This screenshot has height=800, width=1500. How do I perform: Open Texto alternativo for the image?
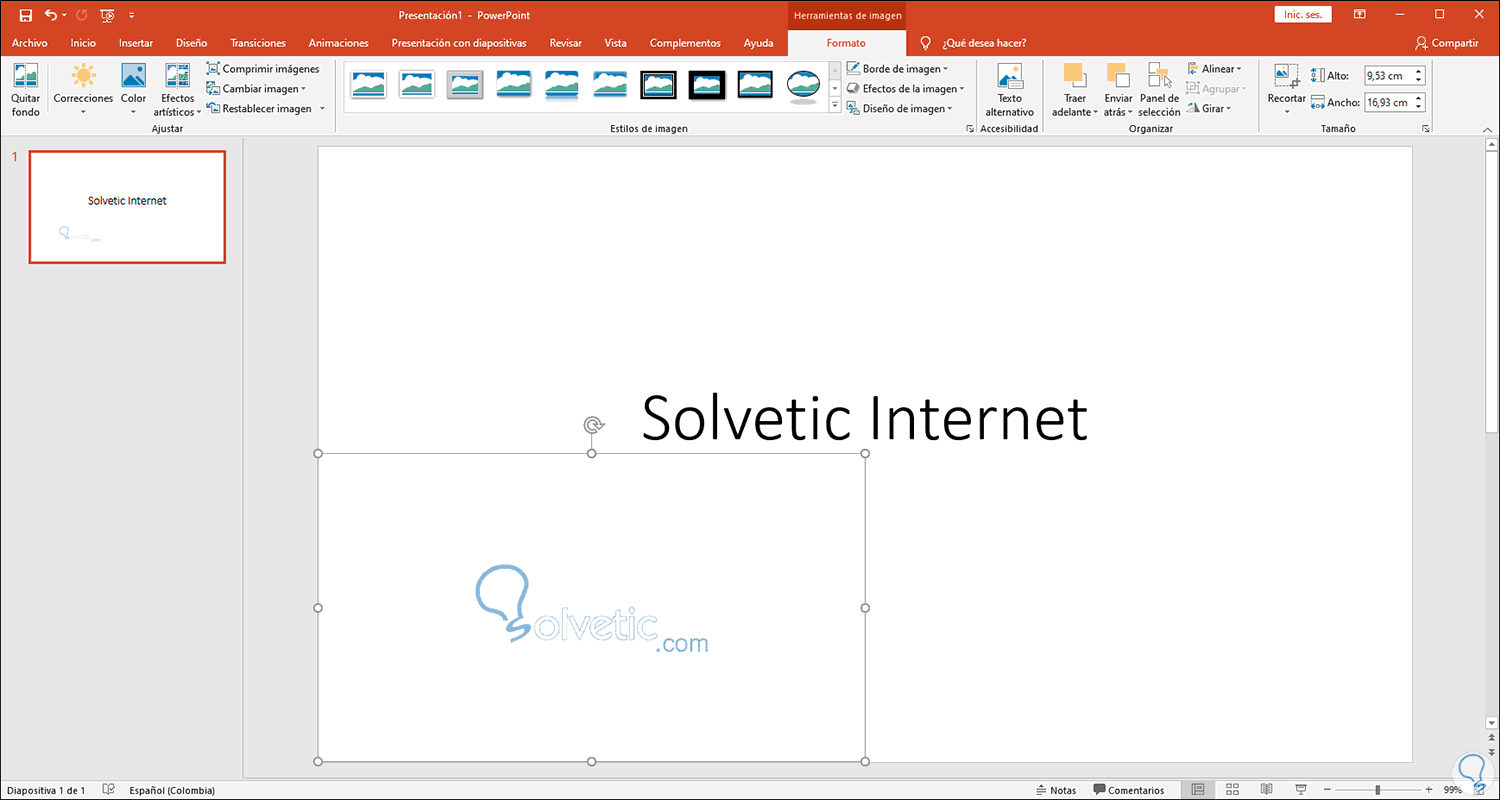click(1010, 90)
